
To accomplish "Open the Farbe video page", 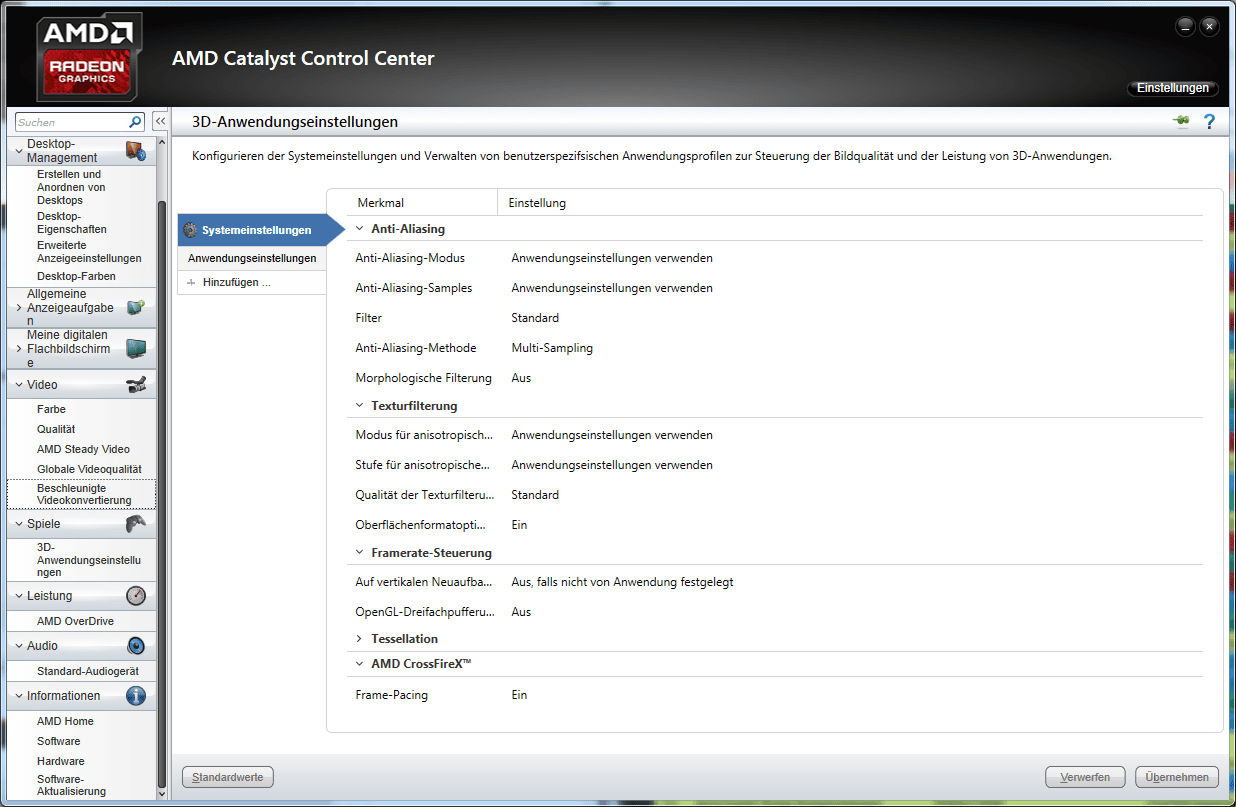I will click(x=51, y=409).
